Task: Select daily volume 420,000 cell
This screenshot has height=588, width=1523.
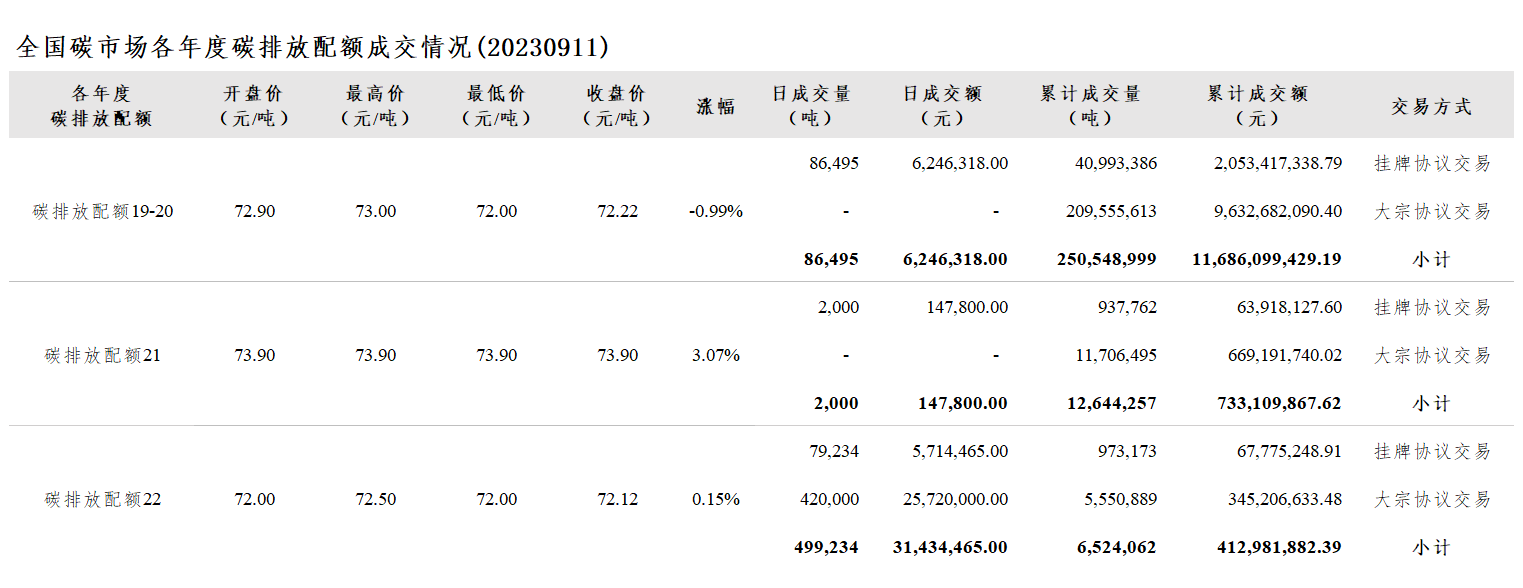Action: click(x=830, y=499)
